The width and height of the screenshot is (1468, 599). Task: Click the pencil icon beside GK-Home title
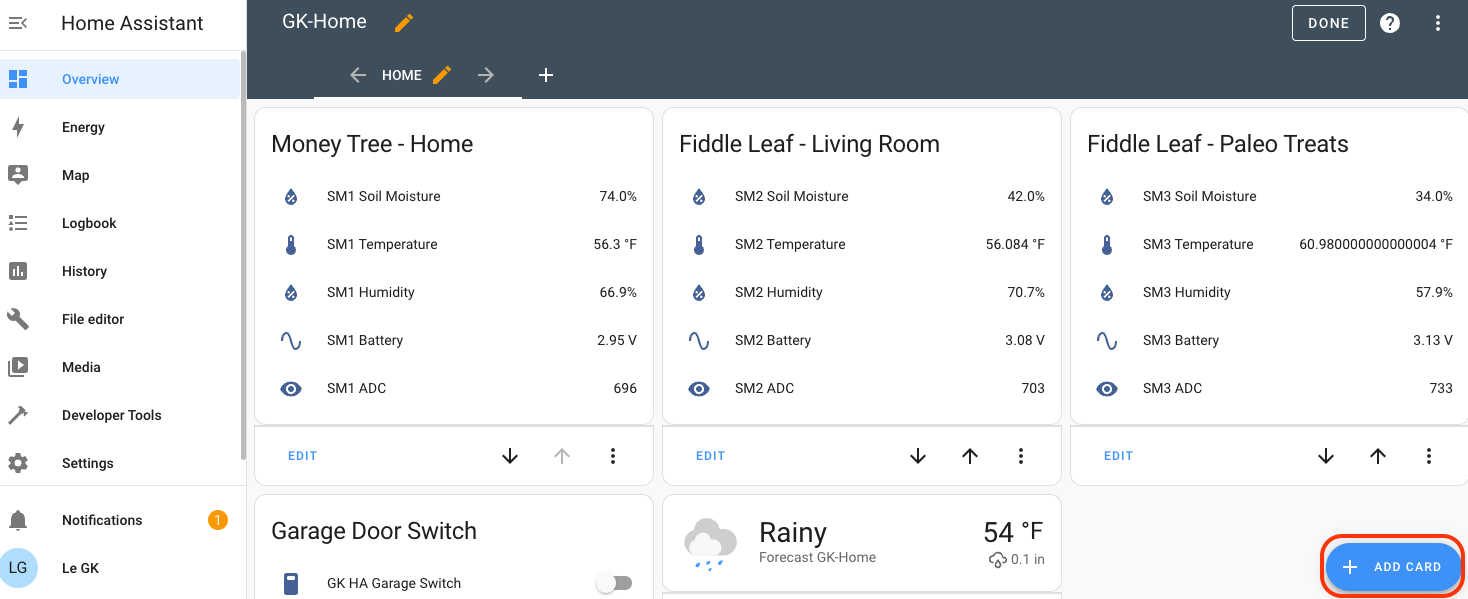click(404, 23)
